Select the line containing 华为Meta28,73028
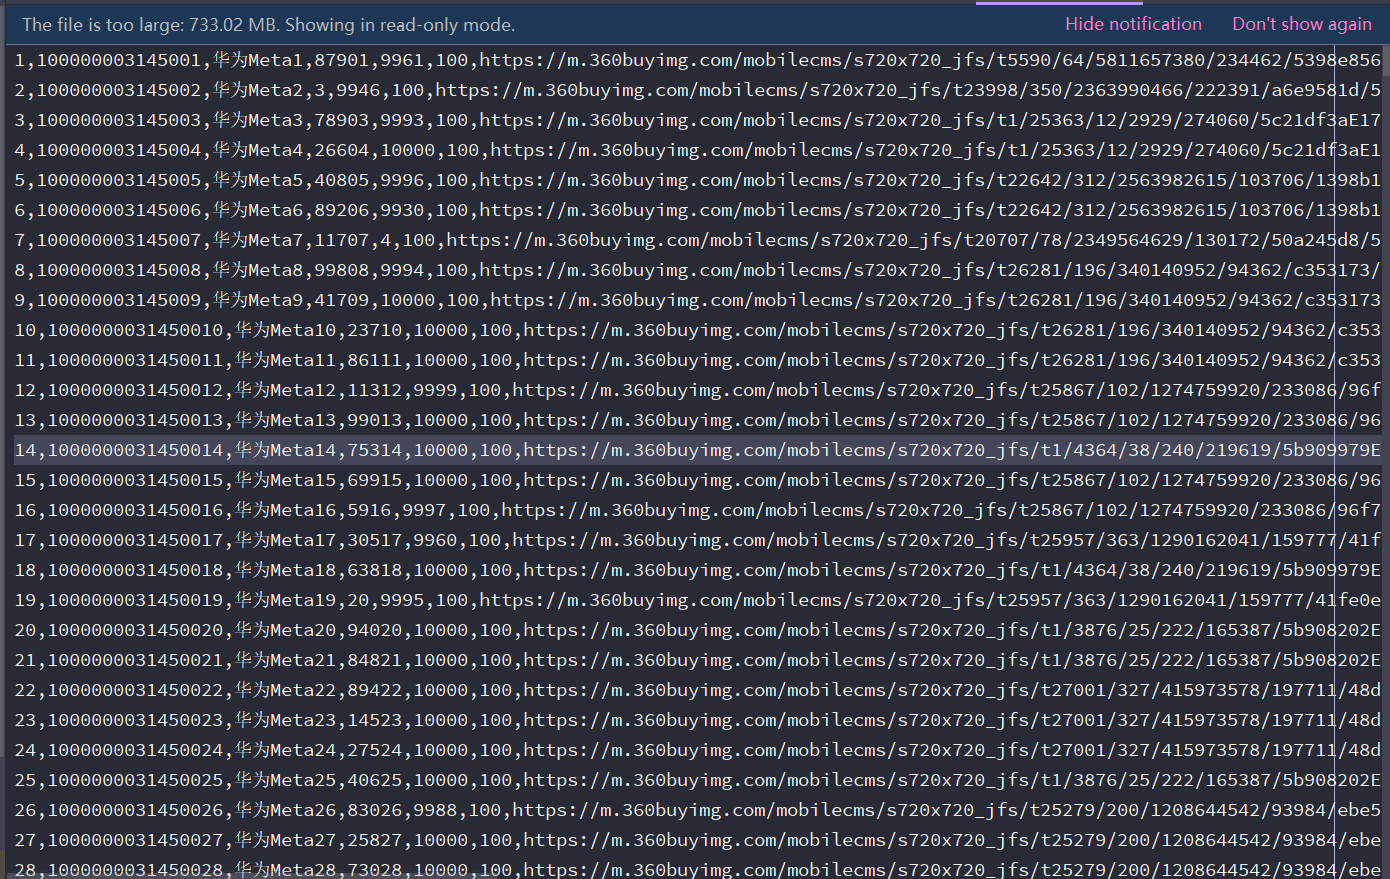1390x879 pixels. click(697, 868)
